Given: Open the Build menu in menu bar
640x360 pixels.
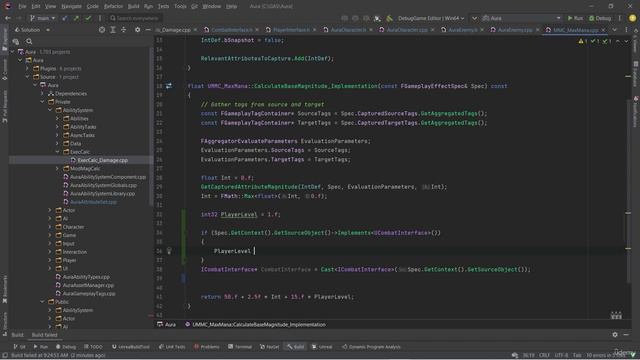Looking at the screenshot, I should tap(133, 7).
